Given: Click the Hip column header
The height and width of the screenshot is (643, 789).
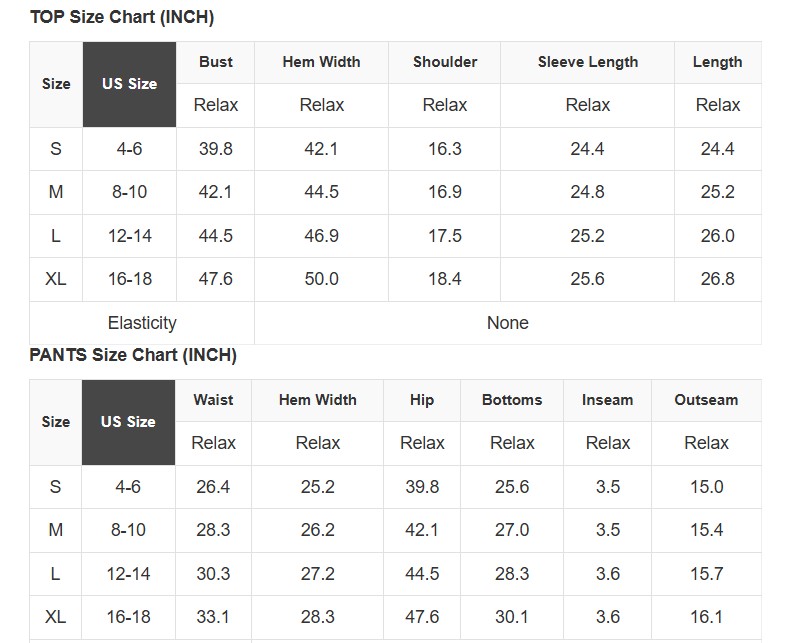Looking at the screenshot, I should coord(422,400).
